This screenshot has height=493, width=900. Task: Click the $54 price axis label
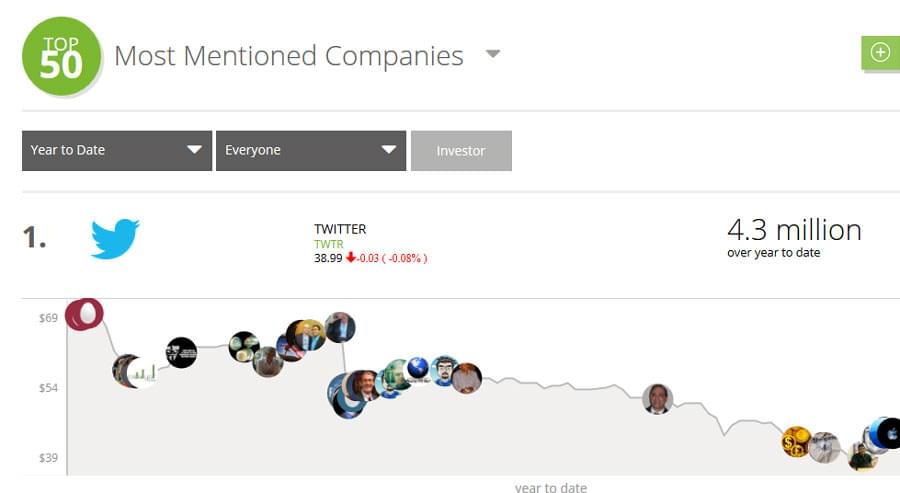tap(48, 388)
